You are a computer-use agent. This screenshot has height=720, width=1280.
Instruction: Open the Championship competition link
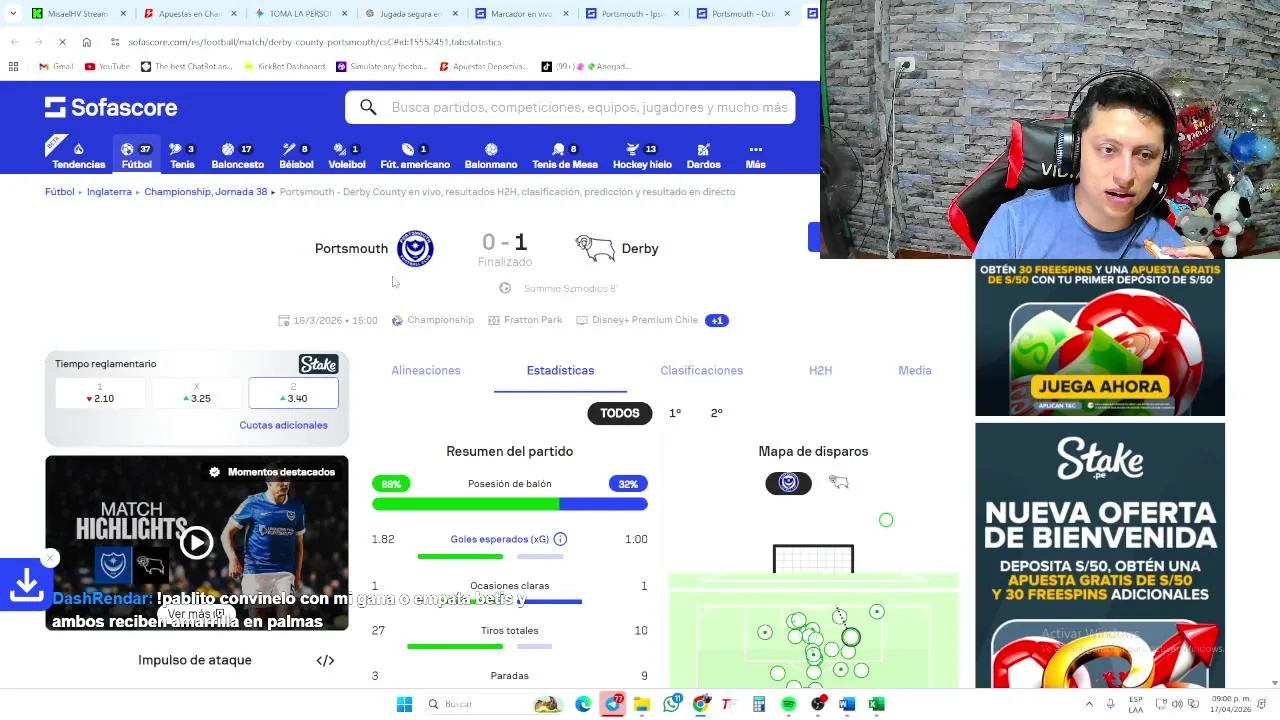pyautogui.click(x=433, y=320)
